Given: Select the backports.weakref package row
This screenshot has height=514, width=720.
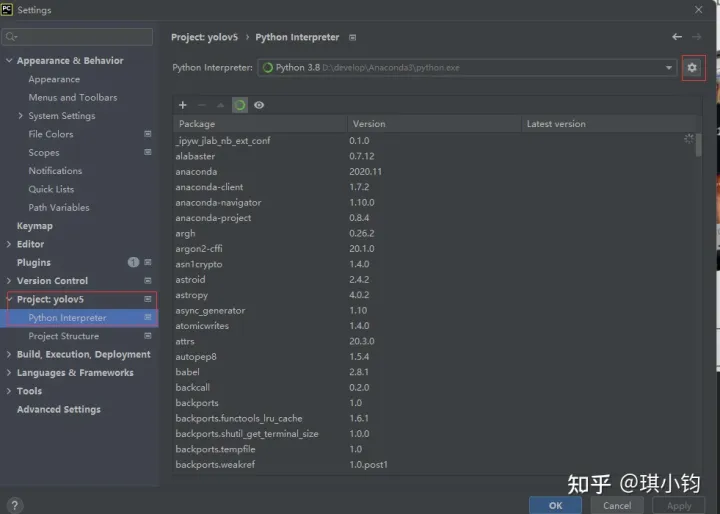Looking at the screenshot, I should 434,464.
